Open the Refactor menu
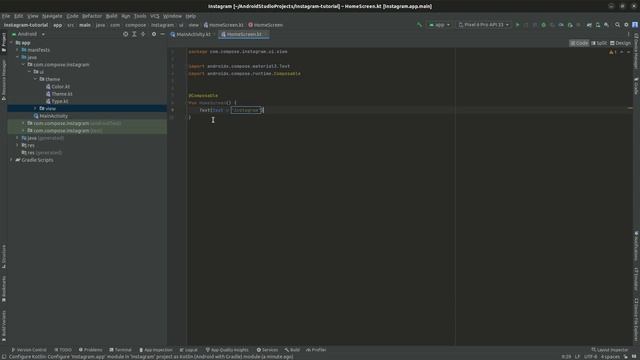 (x=92, y=16)
